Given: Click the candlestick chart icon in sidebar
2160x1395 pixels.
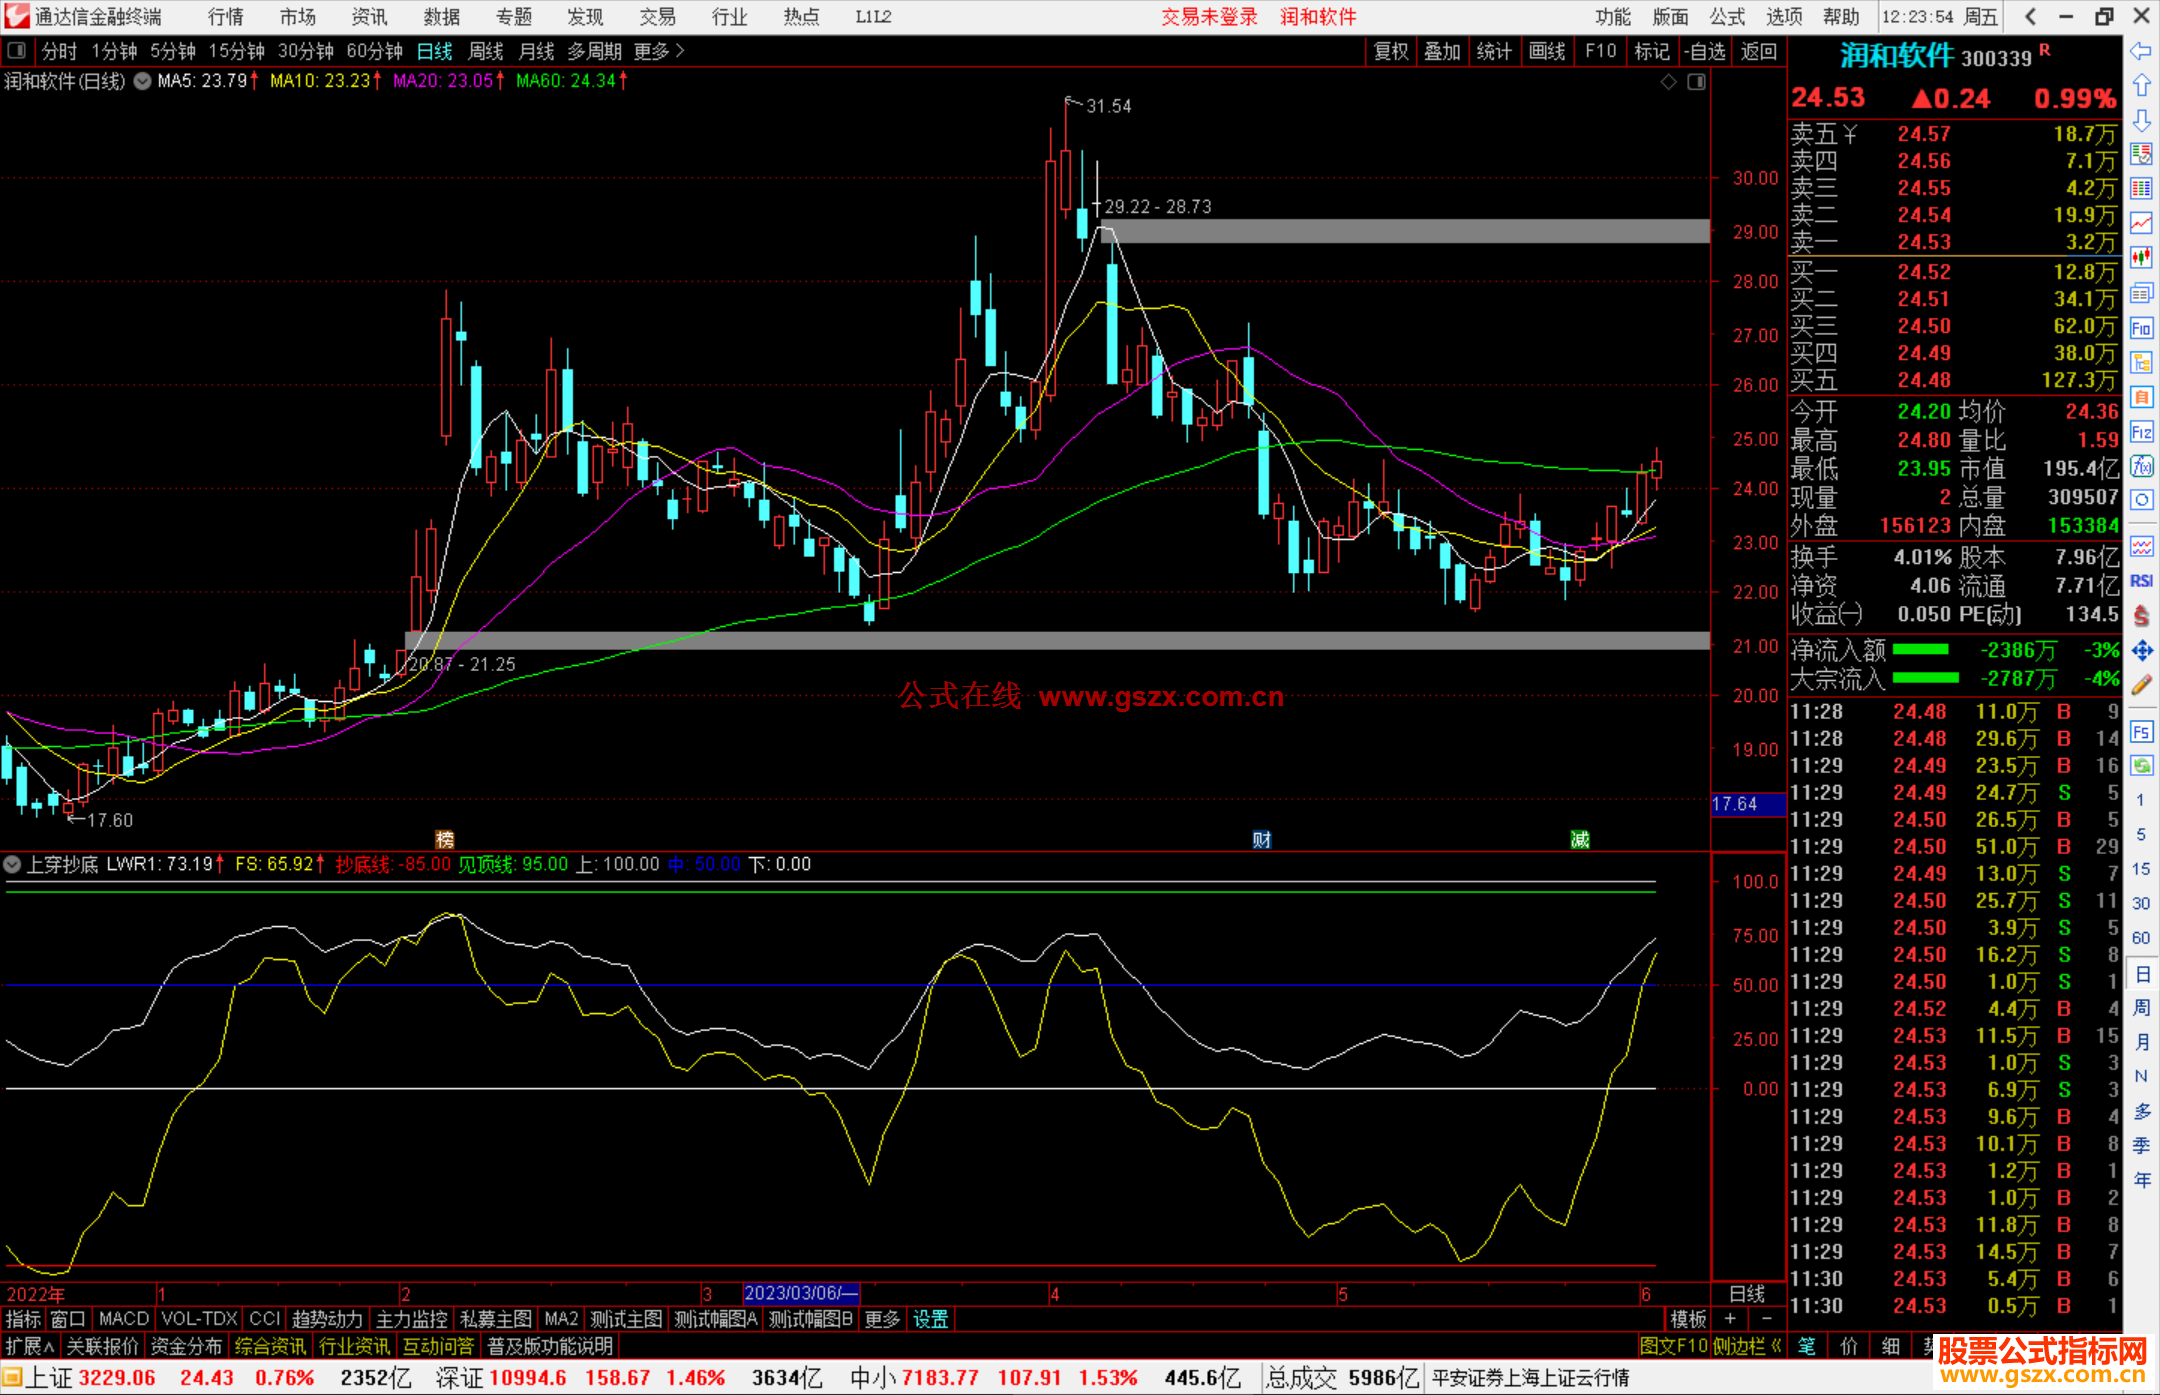Looking at the screenshot, I should pyautogui.click(x=2141, y=258).
